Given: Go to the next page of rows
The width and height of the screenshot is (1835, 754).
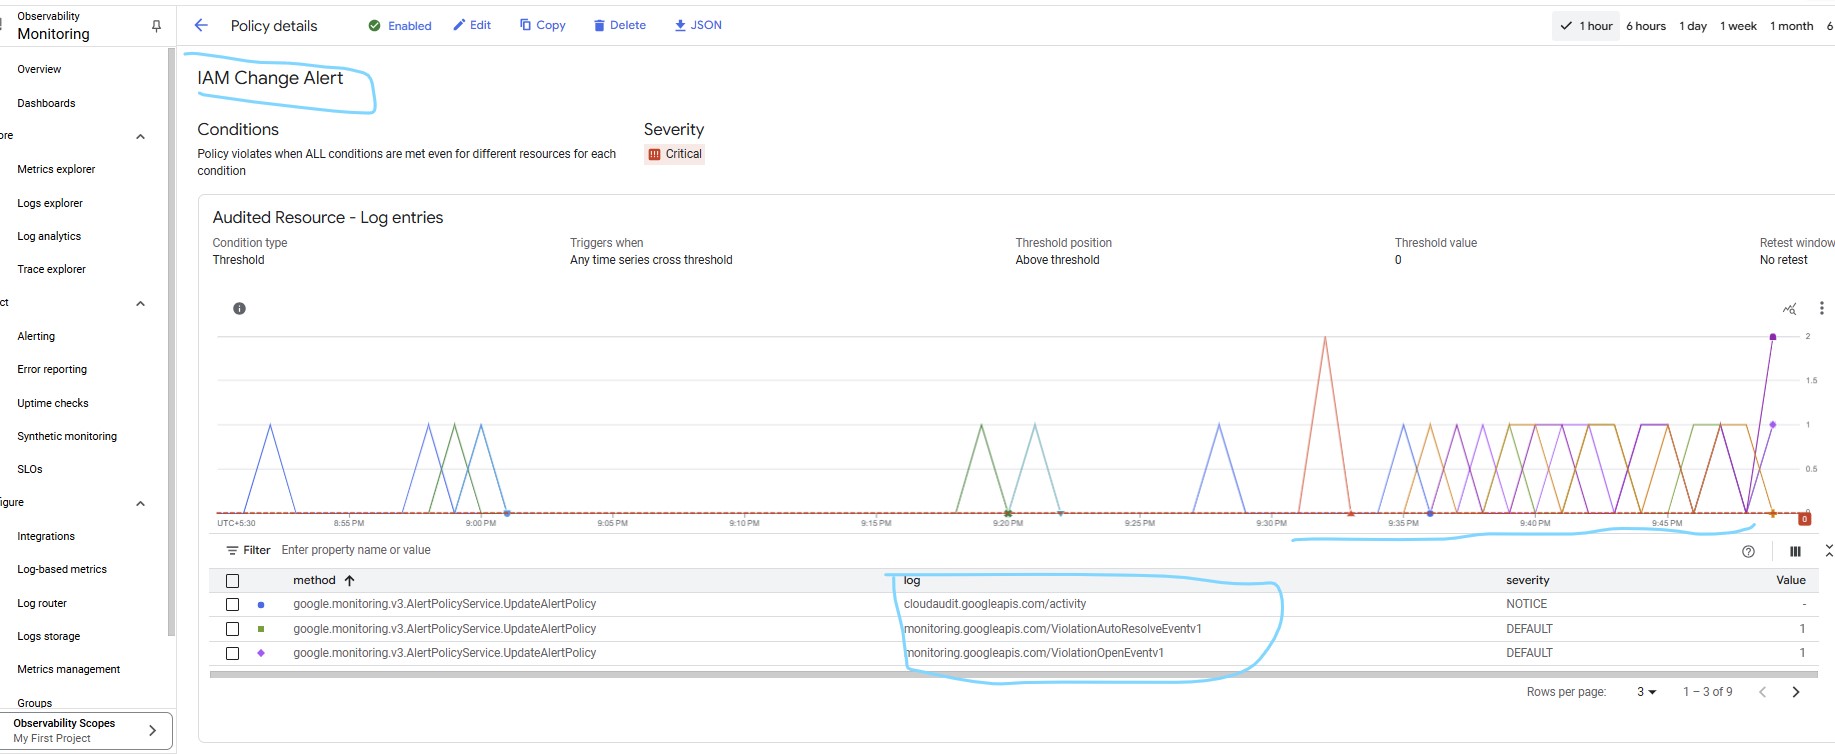Looking at the screenshot, I should (1796, 692).
